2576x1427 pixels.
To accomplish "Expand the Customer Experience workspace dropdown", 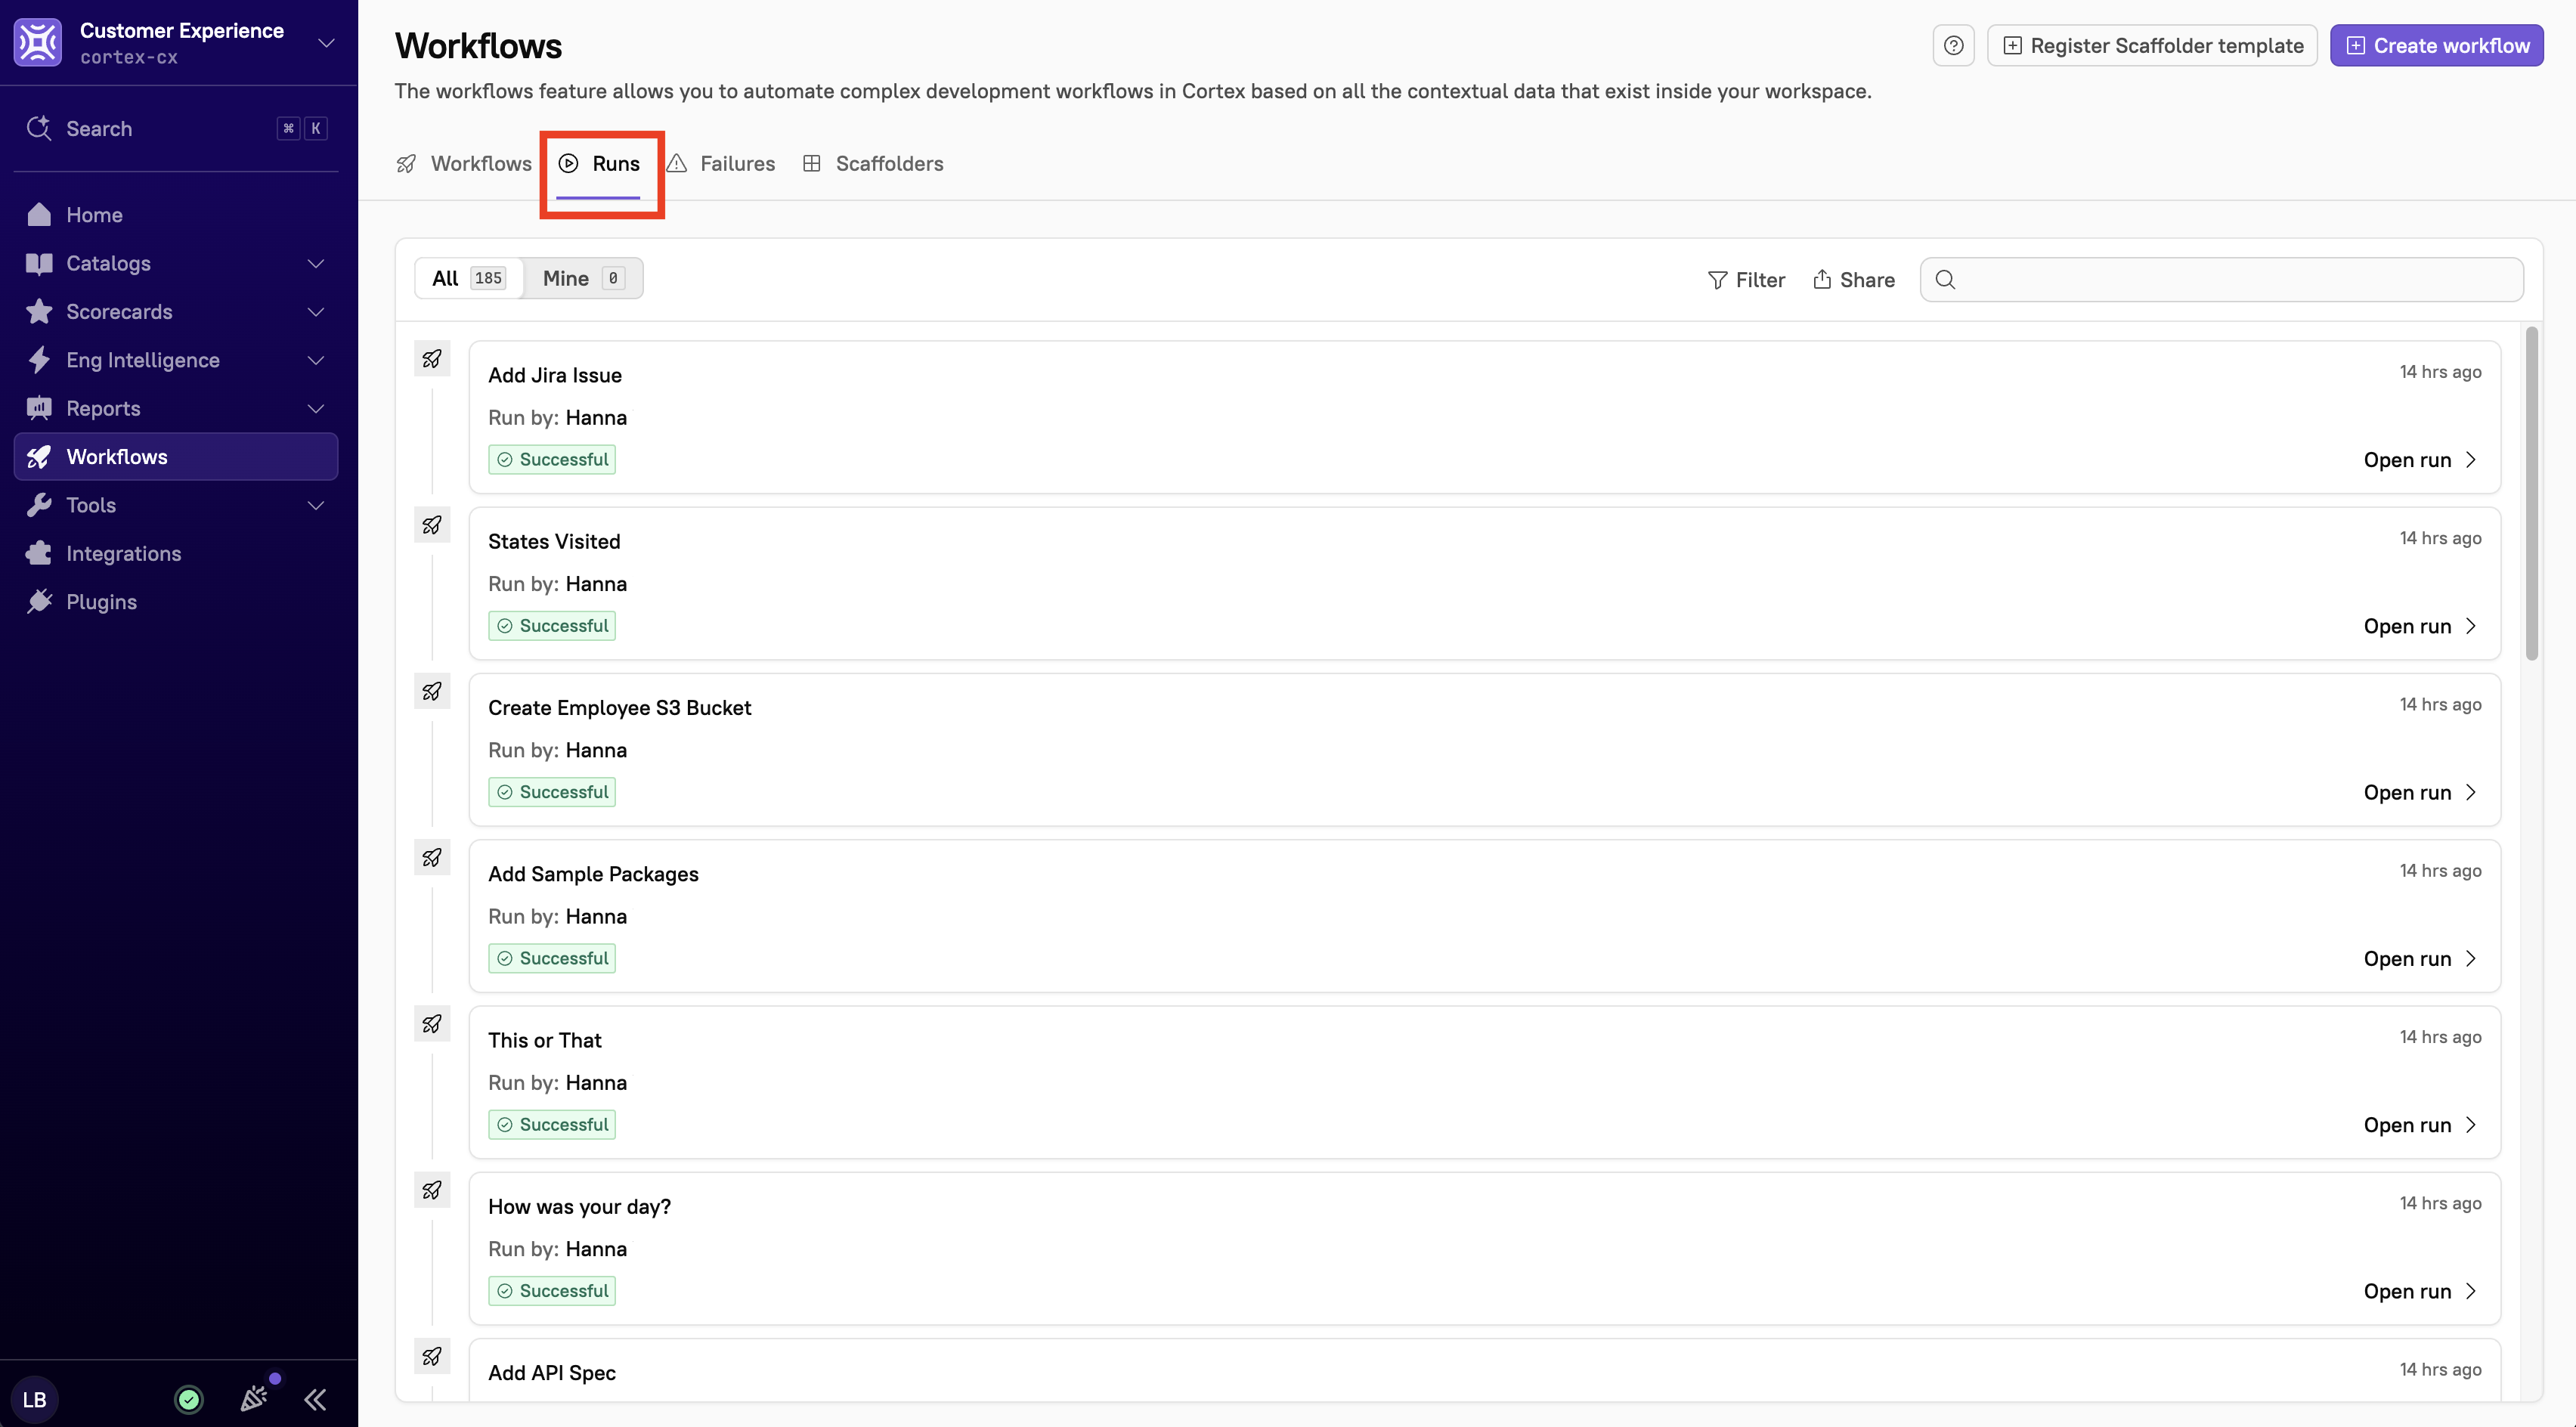I will 326,43.
